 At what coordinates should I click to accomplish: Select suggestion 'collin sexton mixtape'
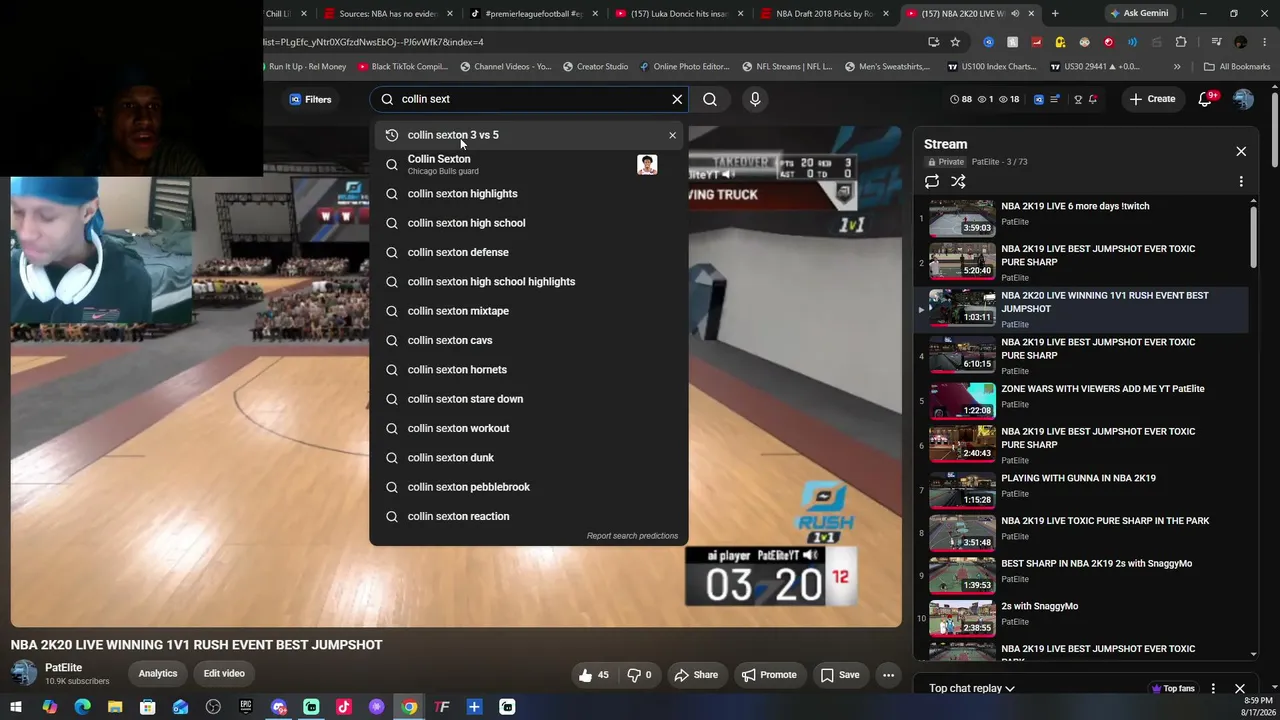click(529, 311)
